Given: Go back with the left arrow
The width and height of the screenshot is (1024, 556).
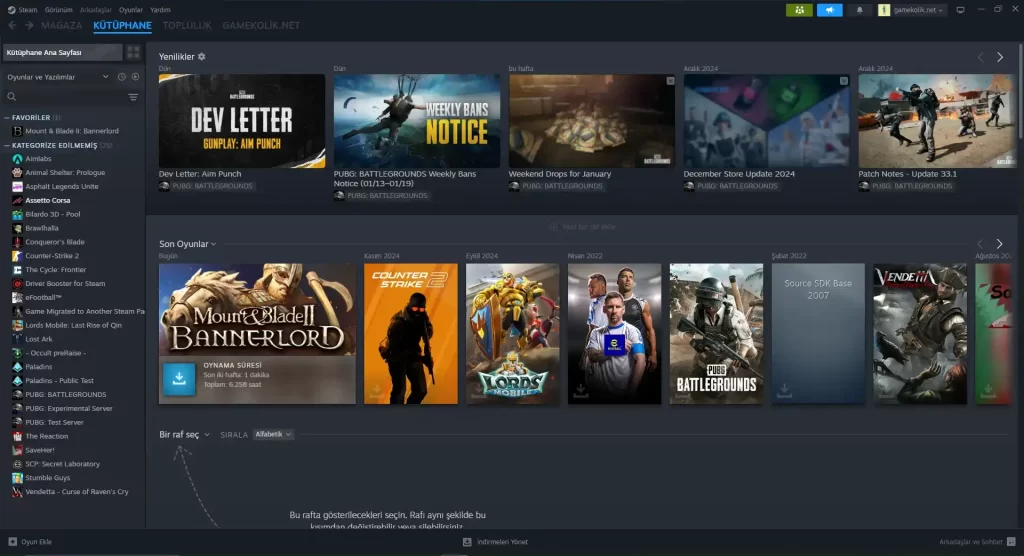Looking at the screenshot, I should pos(12,25).
